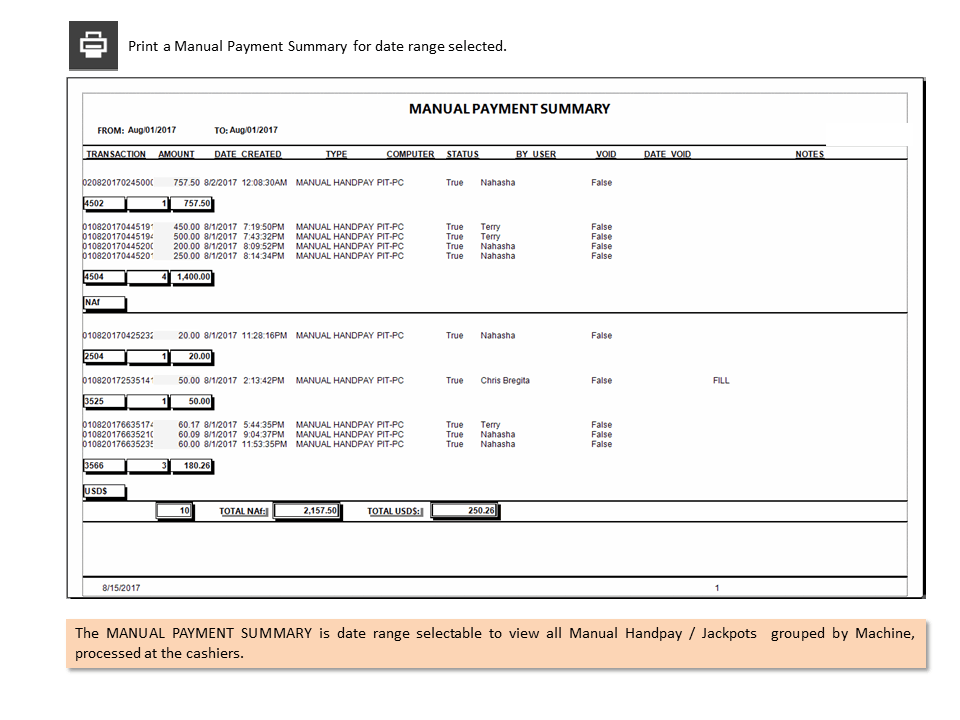This screenshot has width=960, height=720.
Task: Select the 1,400.00 subtotal box for machine 4504
Action: click(192, 277)
